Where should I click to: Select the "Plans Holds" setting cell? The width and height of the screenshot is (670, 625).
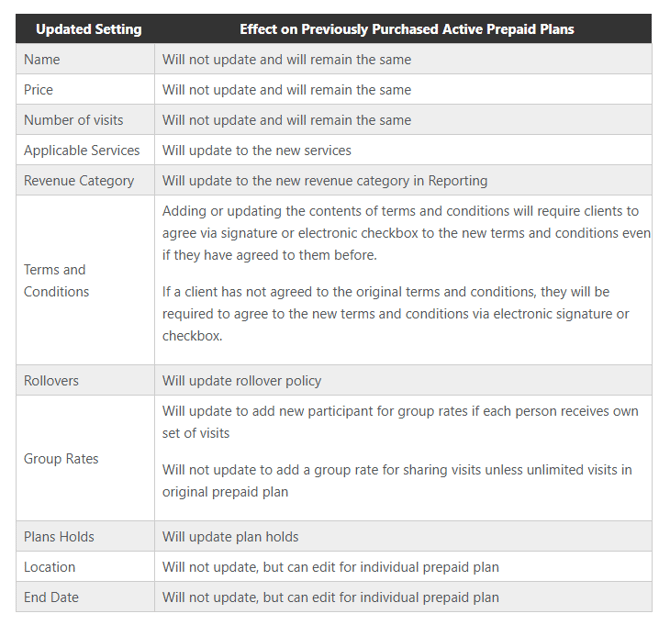pos(59,537)
